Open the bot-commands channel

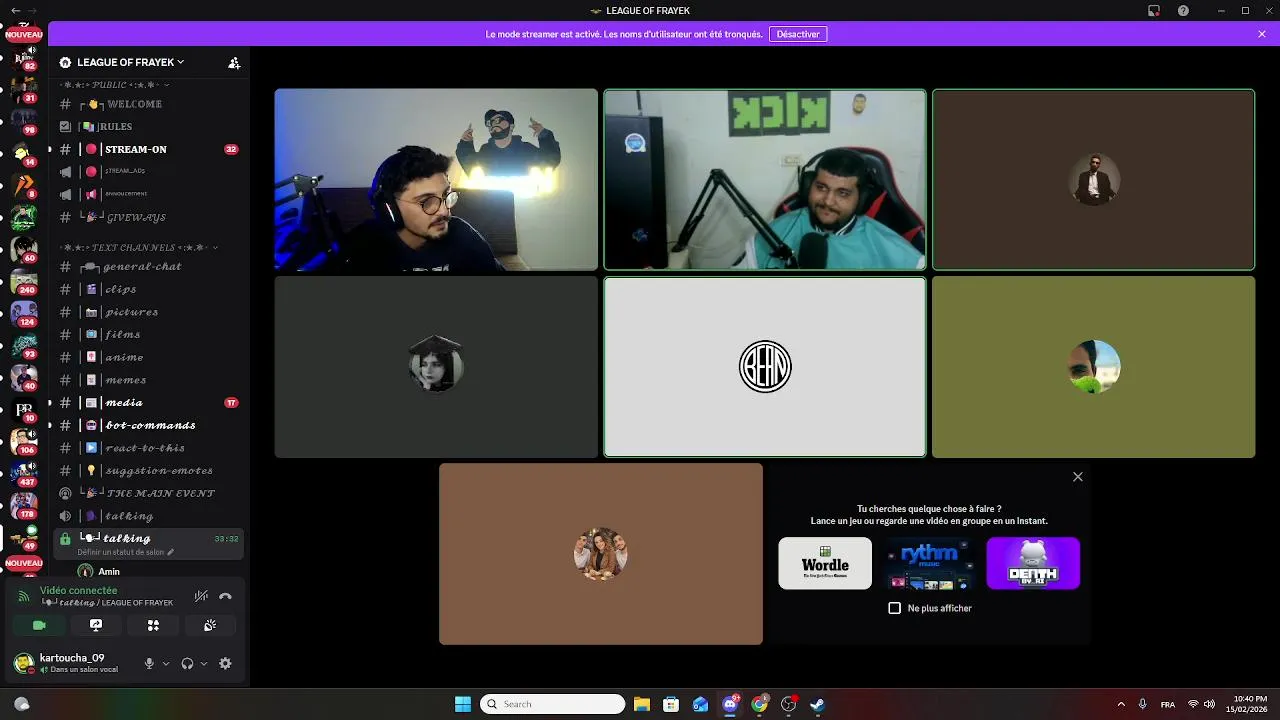coord(148,425)
